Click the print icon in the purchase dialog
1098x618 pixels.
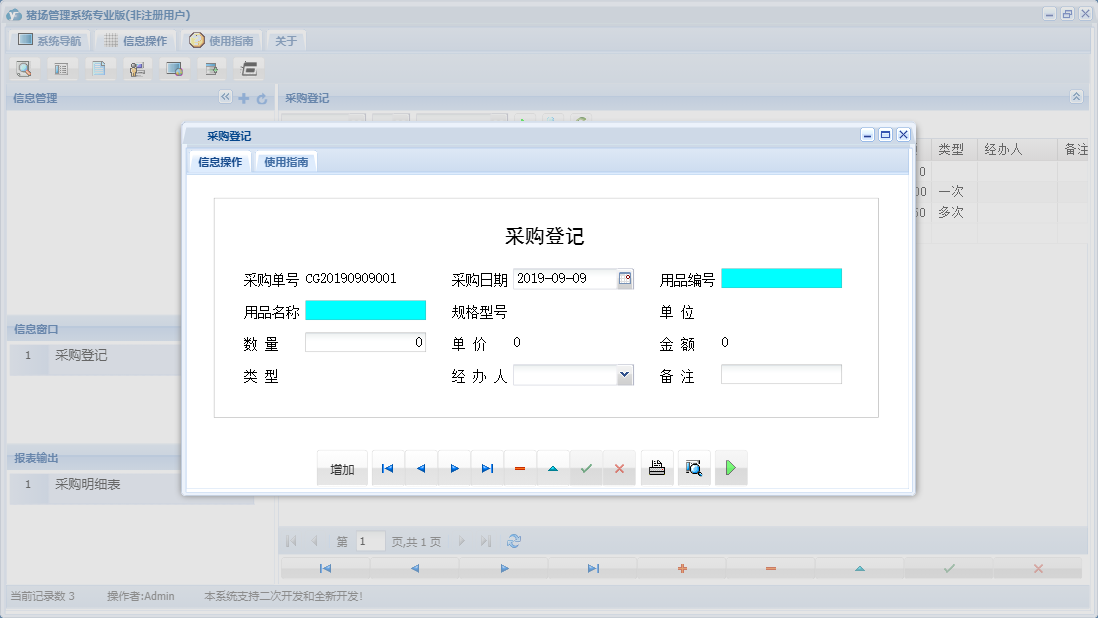(x=656, y=467)
